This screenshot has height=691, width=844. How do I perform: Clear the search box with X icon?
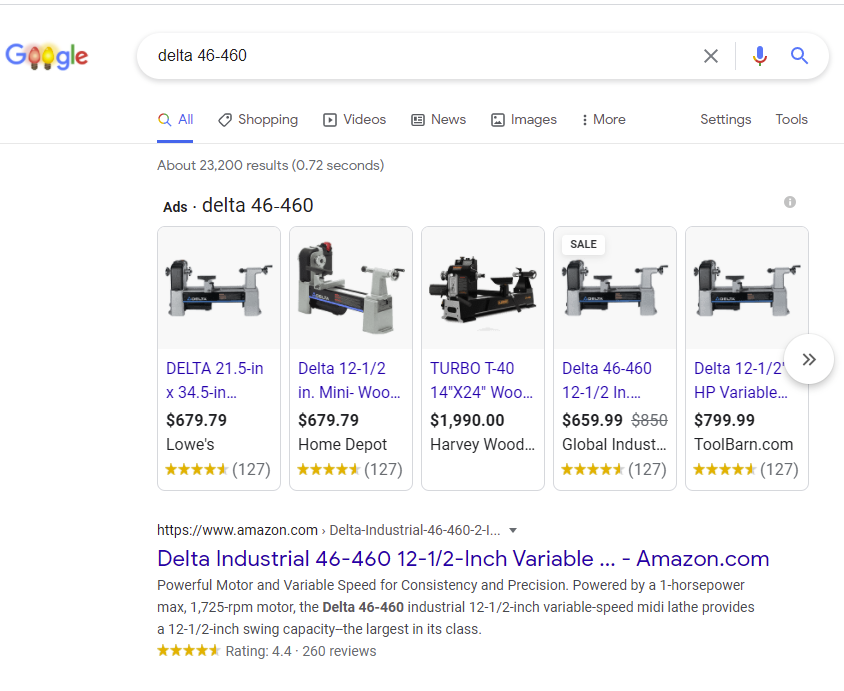[x=710, y=56]
